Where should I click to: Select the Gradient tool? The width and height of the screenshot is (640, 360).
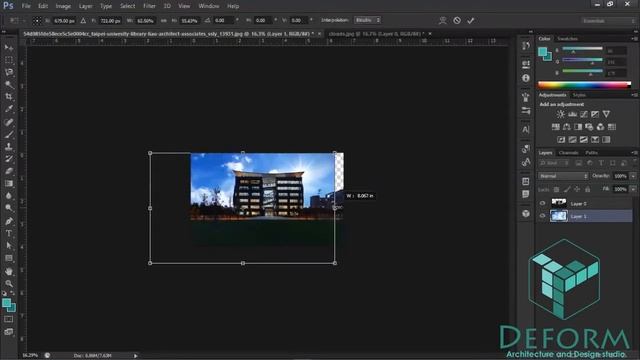[9, 183]
